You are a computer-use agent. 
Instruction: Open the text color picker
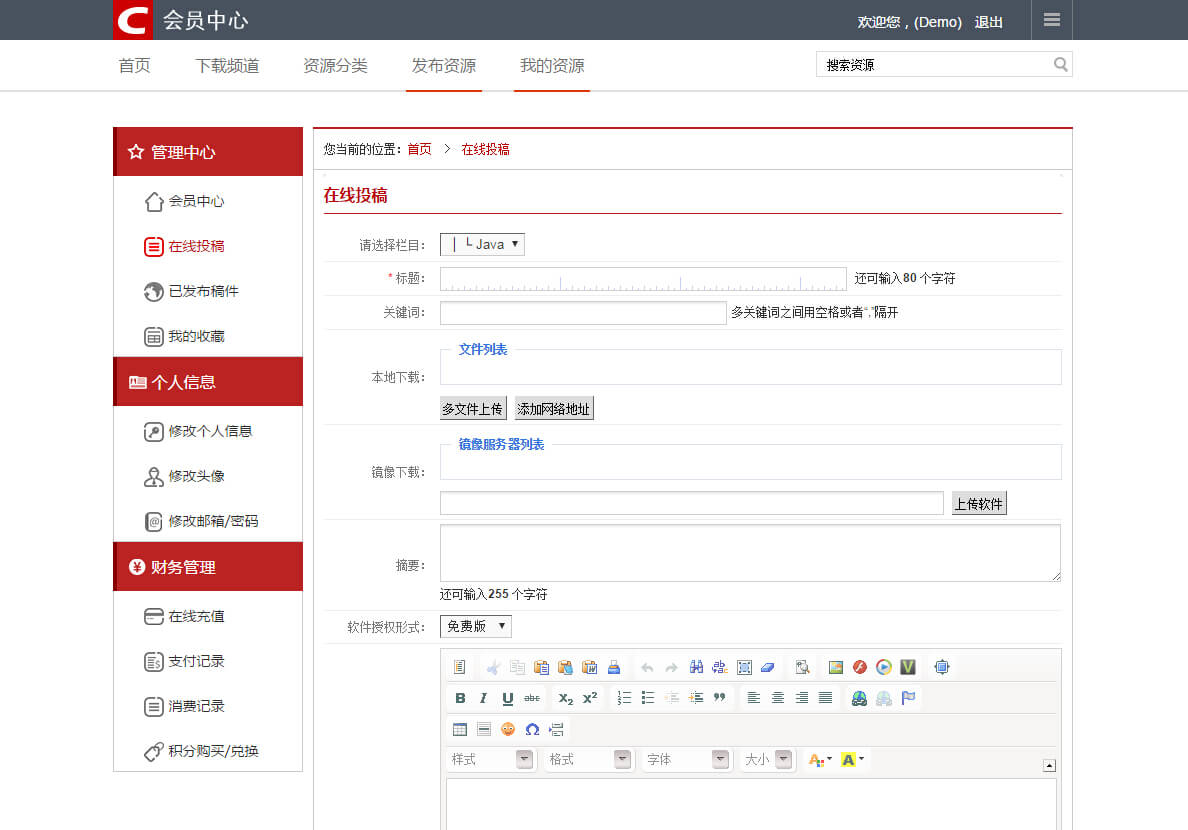click(820, 760)
